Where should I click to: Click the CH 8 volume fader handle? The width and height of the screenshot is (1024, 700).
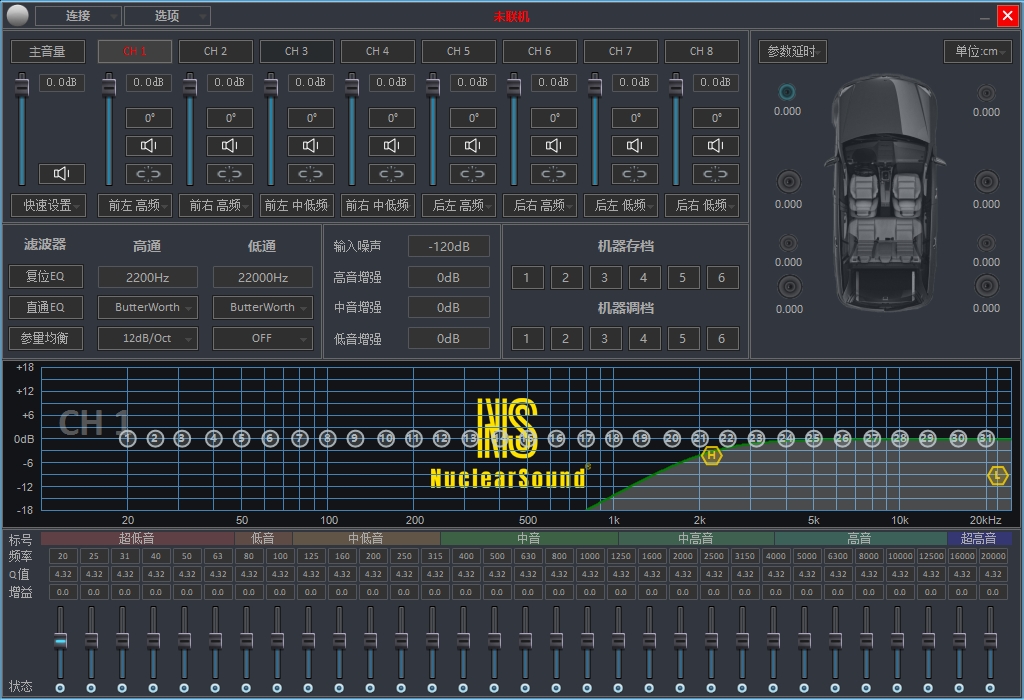pos(676,86)
